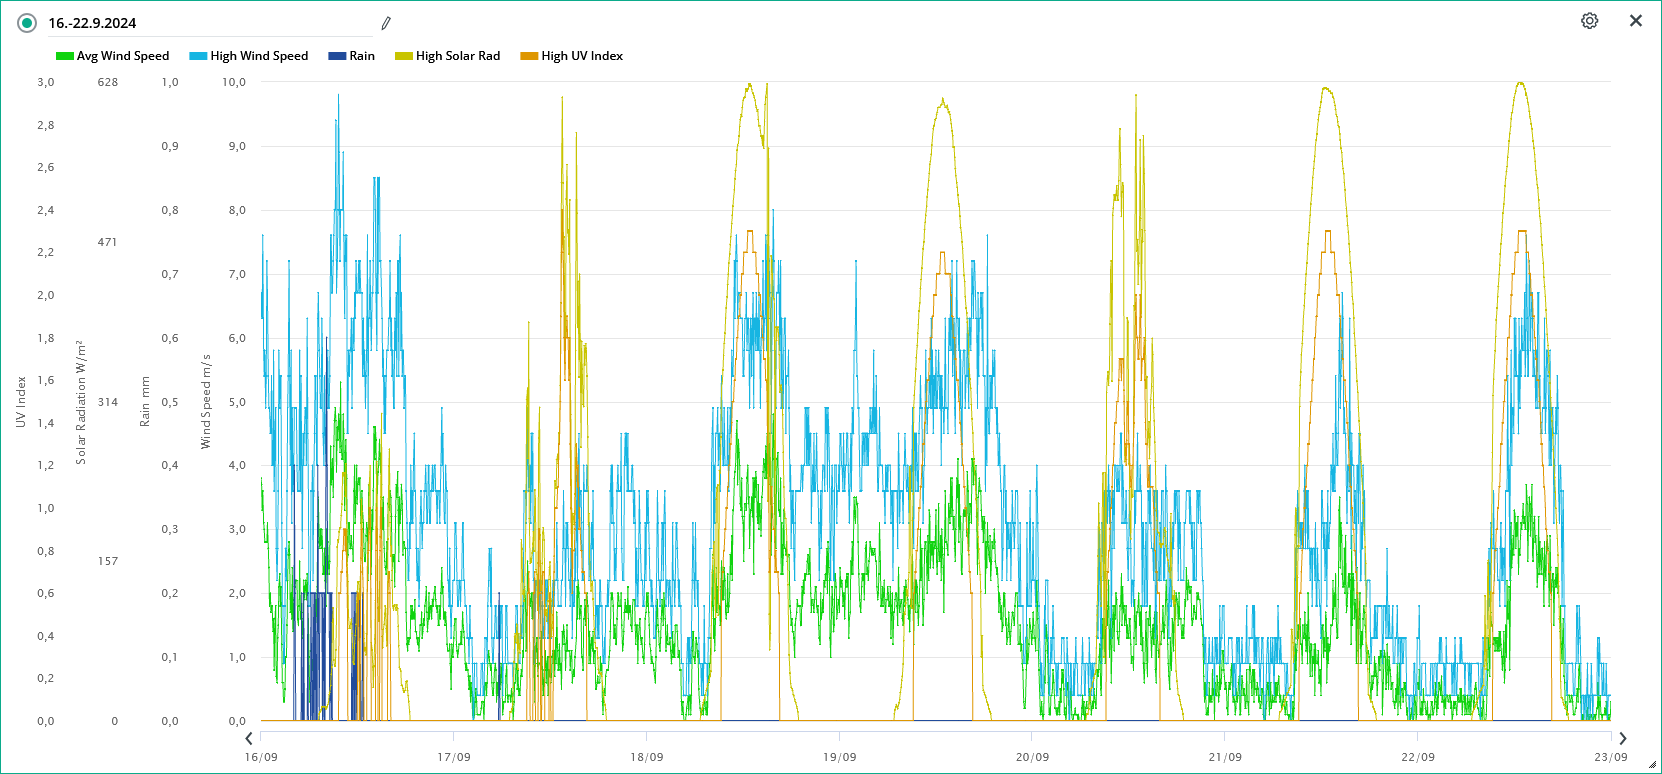Image resolution: width=1662 pixels, height=774 pixels.
Task: Select the UV Index axis title
Action: 21,402
